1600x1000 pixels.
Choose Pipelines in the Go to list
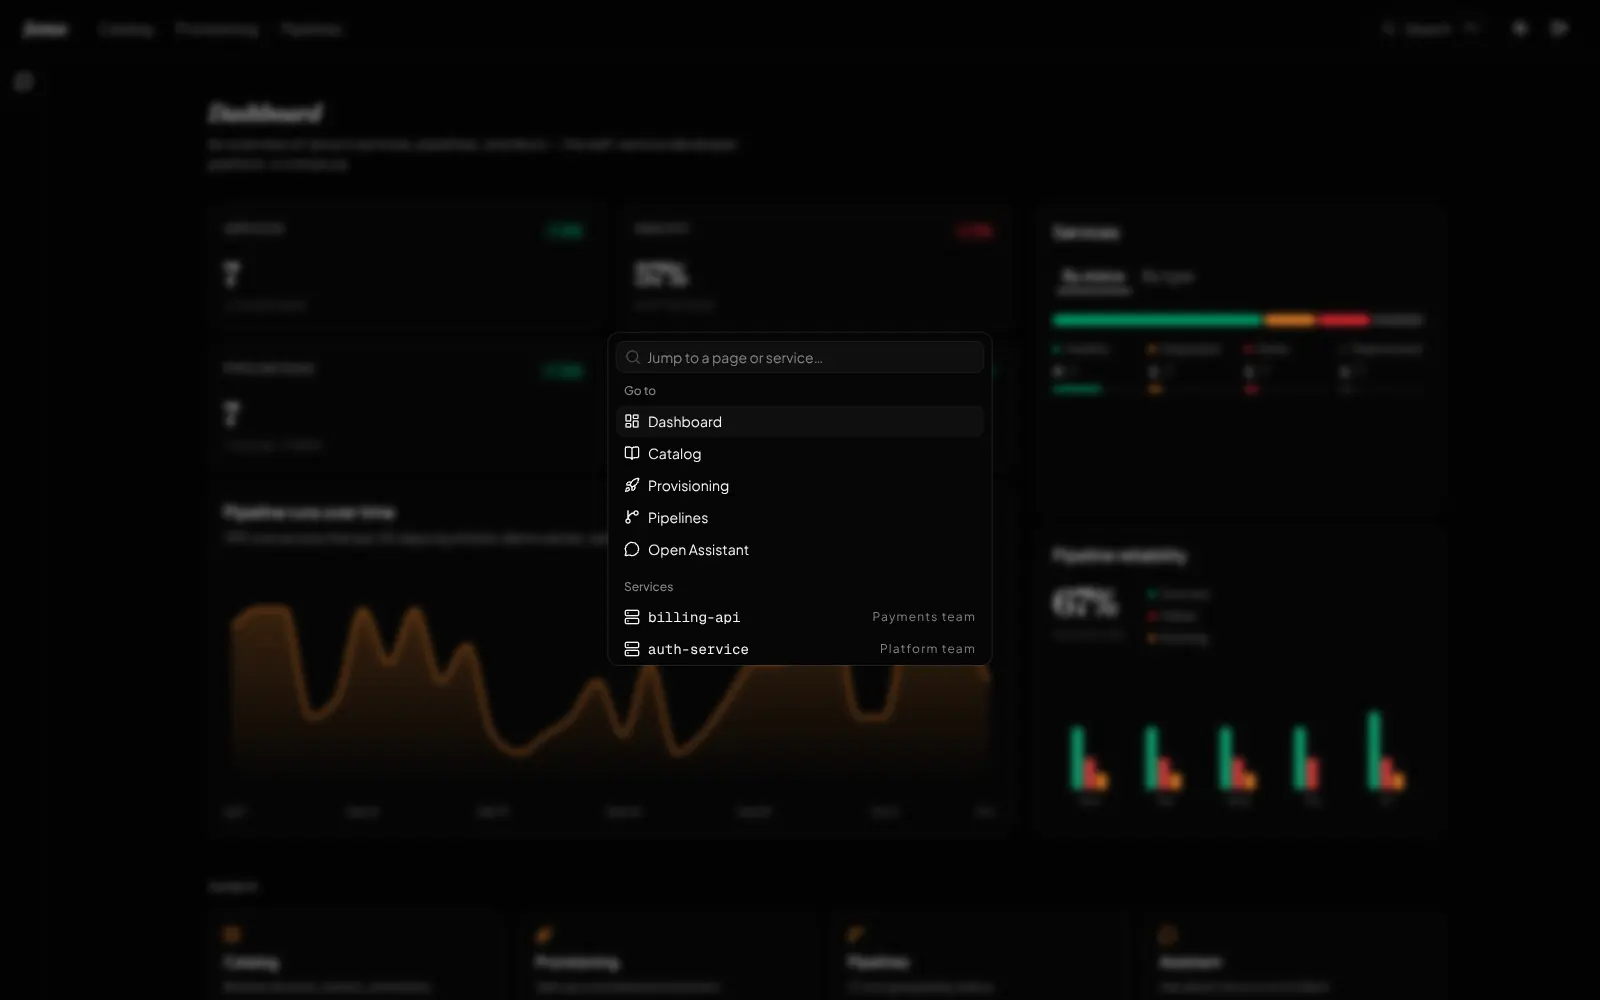[800, 518]
